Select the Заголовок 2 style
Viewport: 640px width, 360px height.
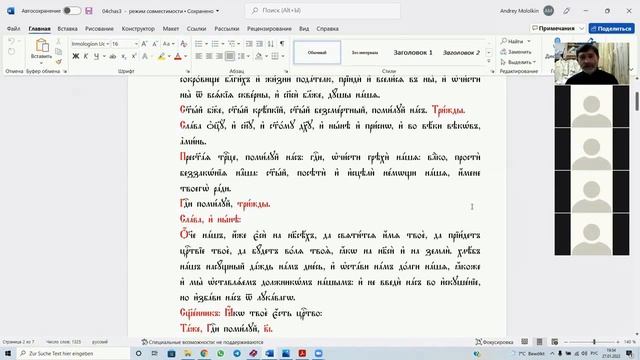click(x=461, y=52)
